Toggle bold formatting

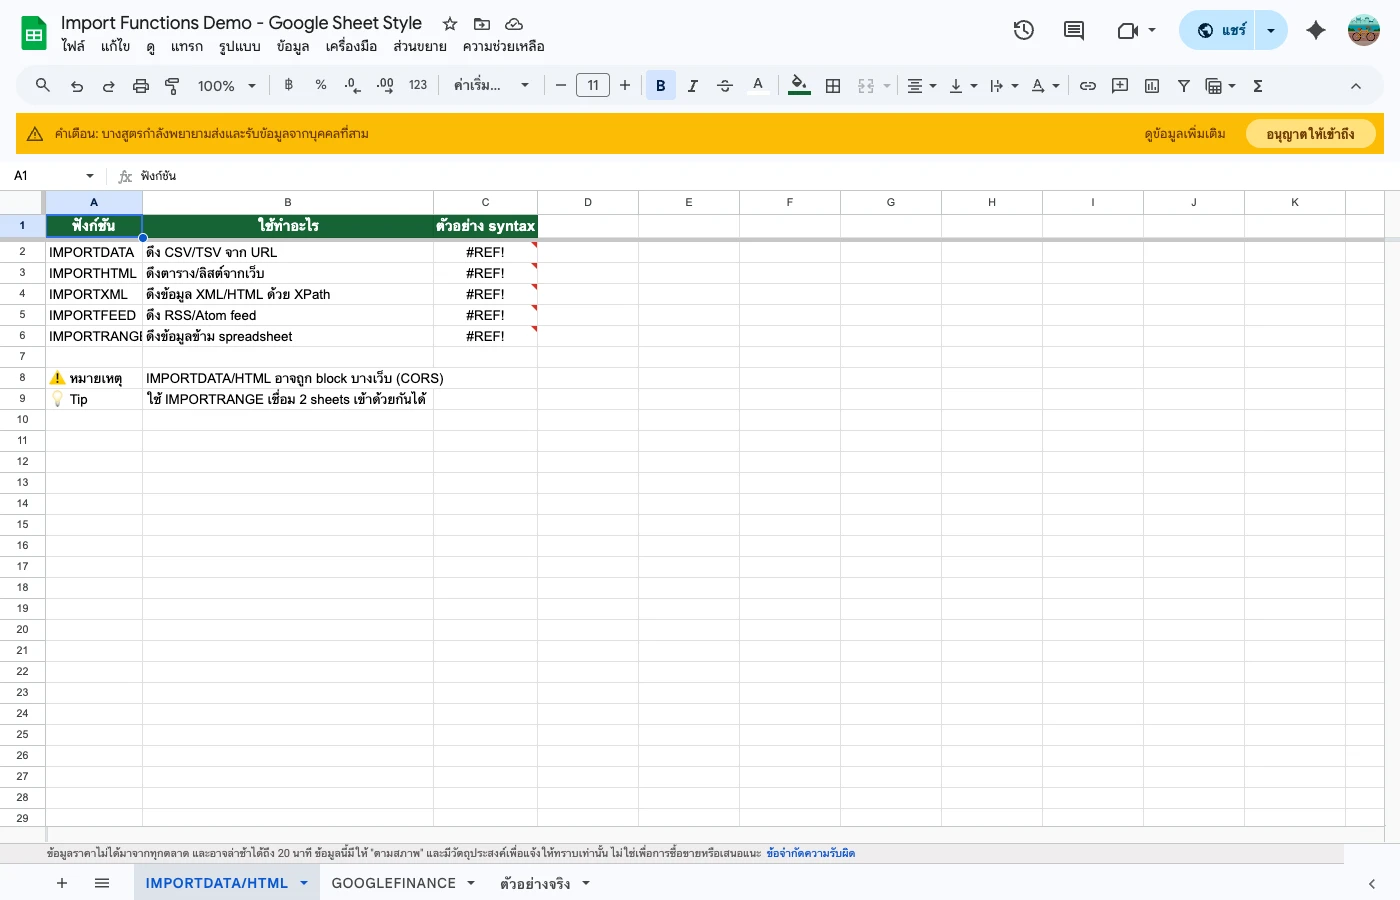tap(661, 85)
